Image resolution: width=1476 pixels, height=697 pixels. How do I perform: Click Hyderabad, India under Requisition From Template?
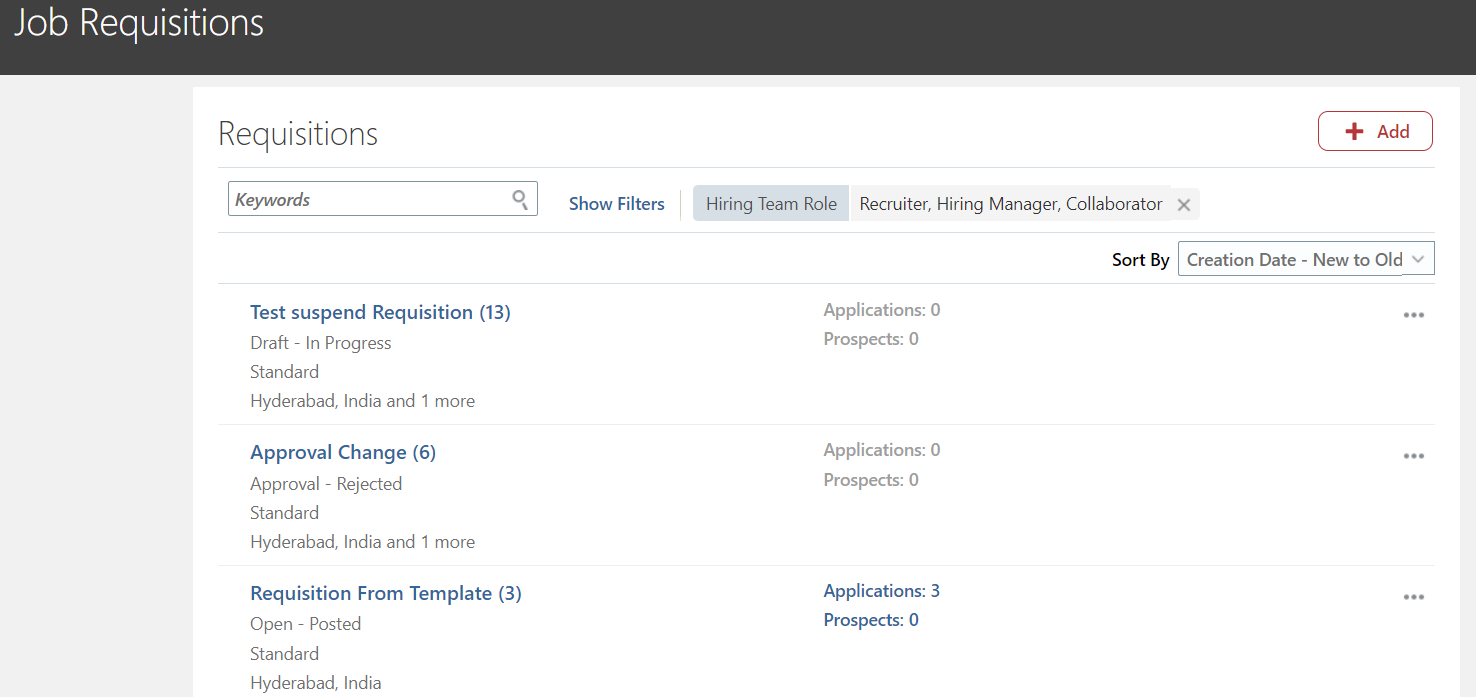(316, 684)
